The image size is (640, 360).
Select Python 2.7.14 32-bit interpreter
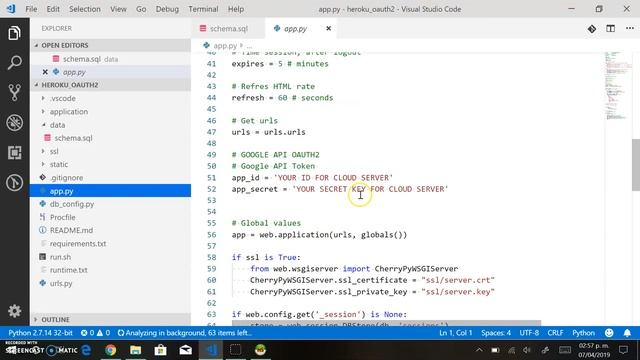pos(40,333)
